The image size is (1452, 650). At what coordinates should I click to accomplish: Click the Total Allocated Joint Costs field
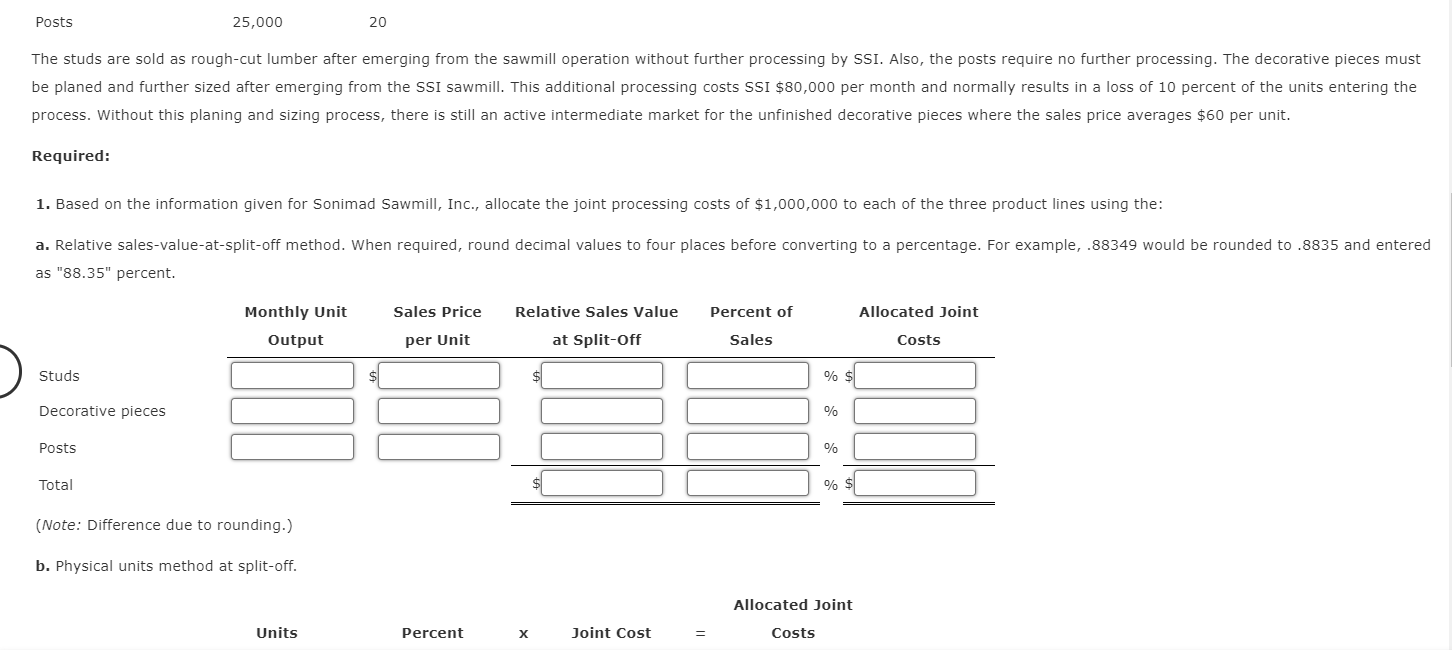click(914, 482)
